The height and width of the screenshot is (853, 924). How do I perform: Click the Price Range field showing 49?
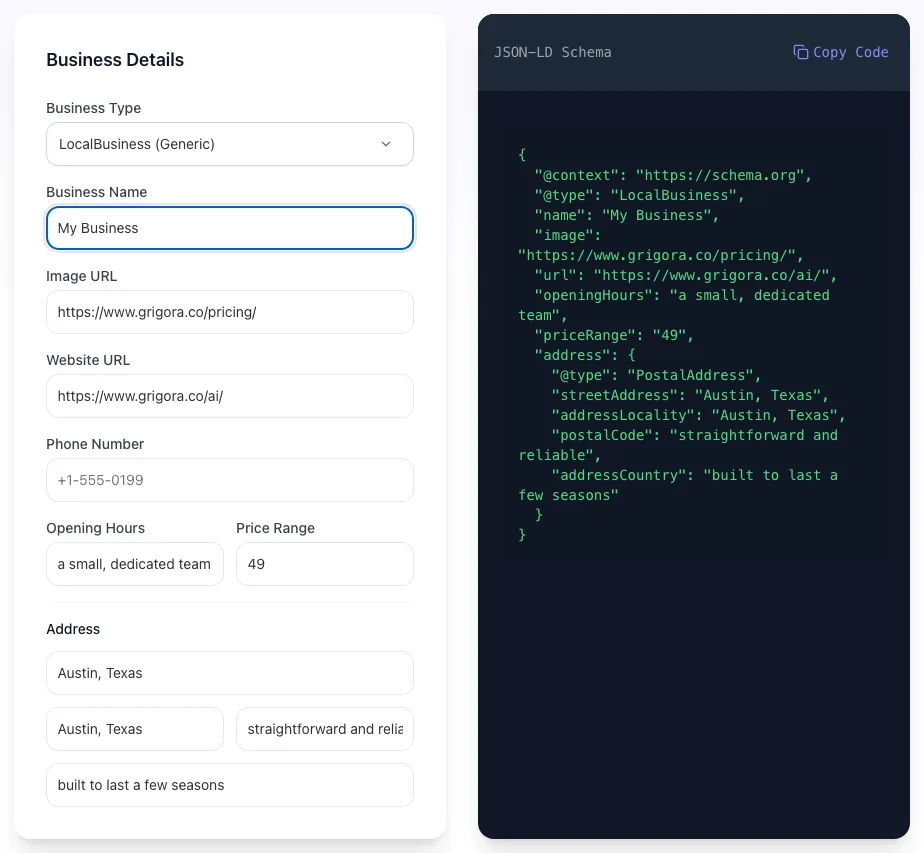[325, 564]
